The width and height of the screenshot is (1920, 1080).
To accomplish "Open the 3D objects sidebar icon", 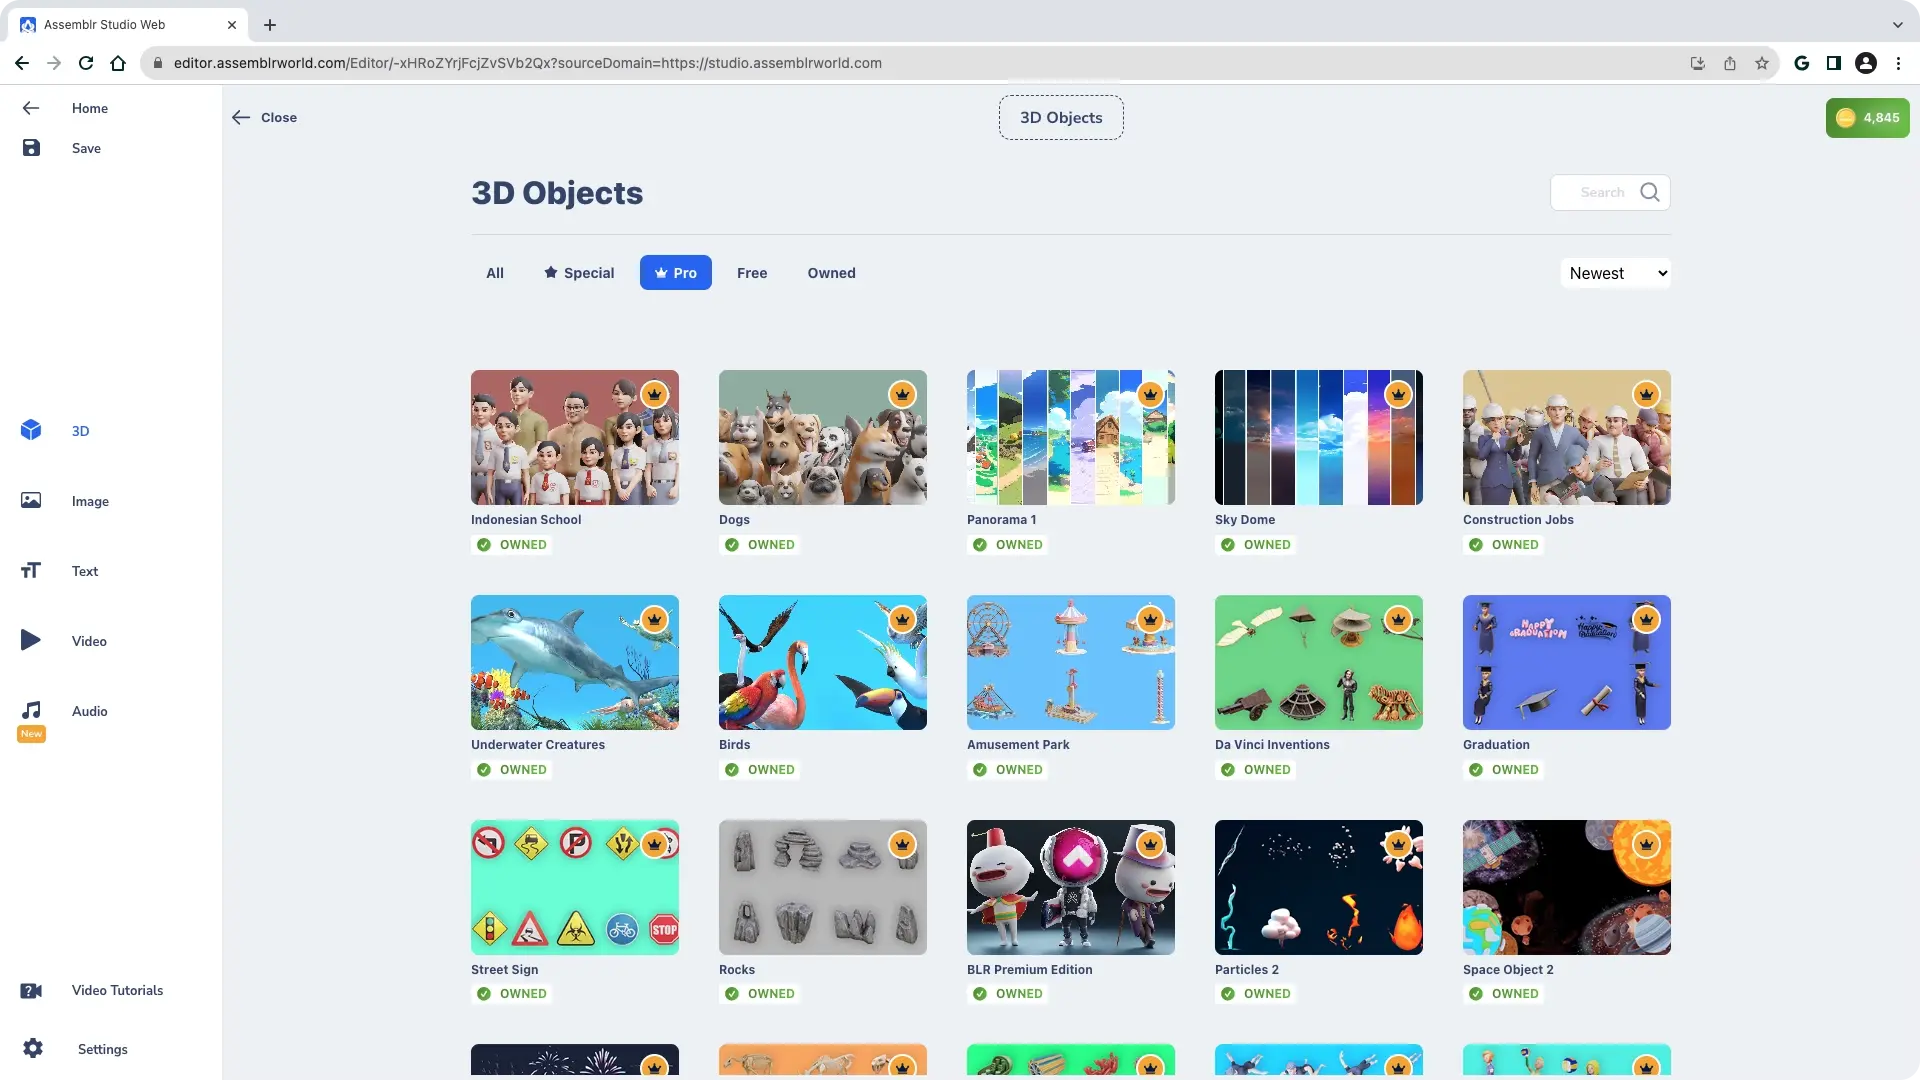I will [31, 430].
